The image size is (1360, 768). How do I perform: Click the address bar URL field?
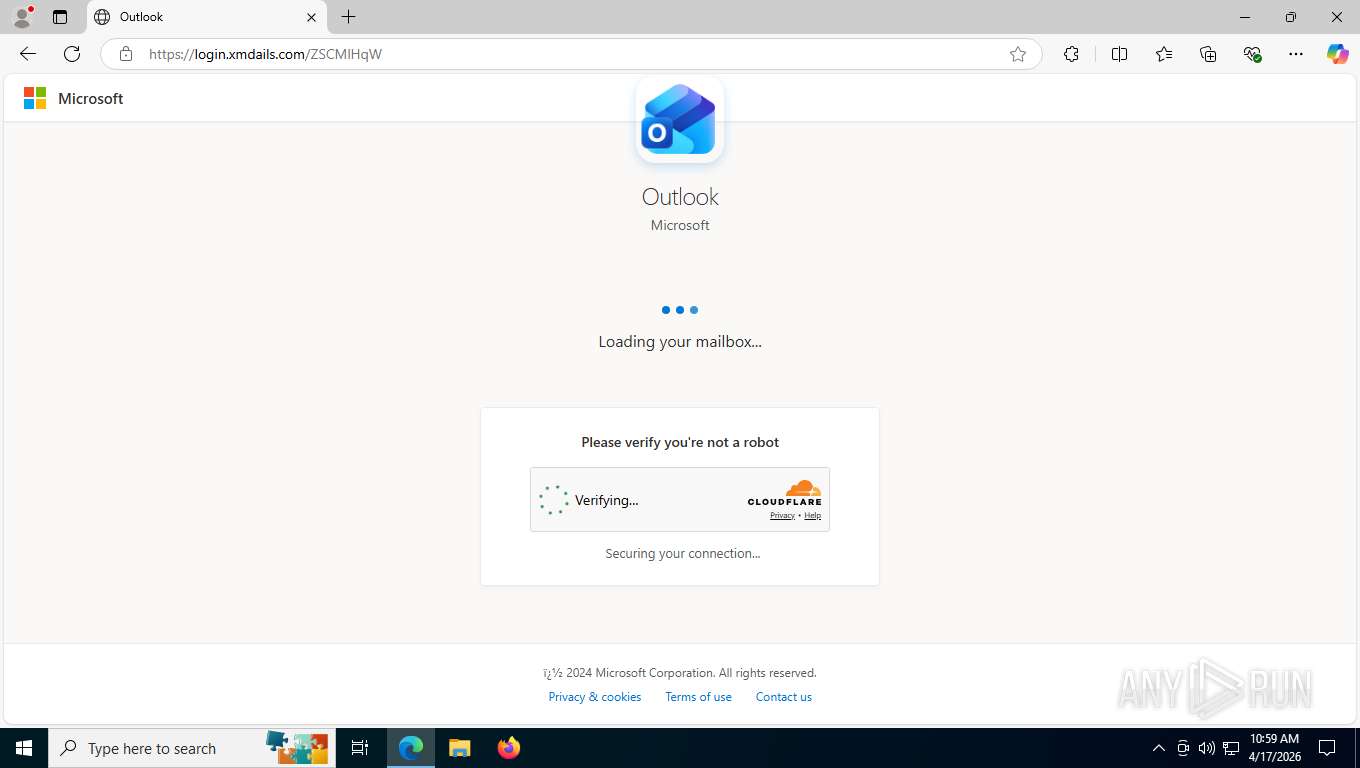572,54
